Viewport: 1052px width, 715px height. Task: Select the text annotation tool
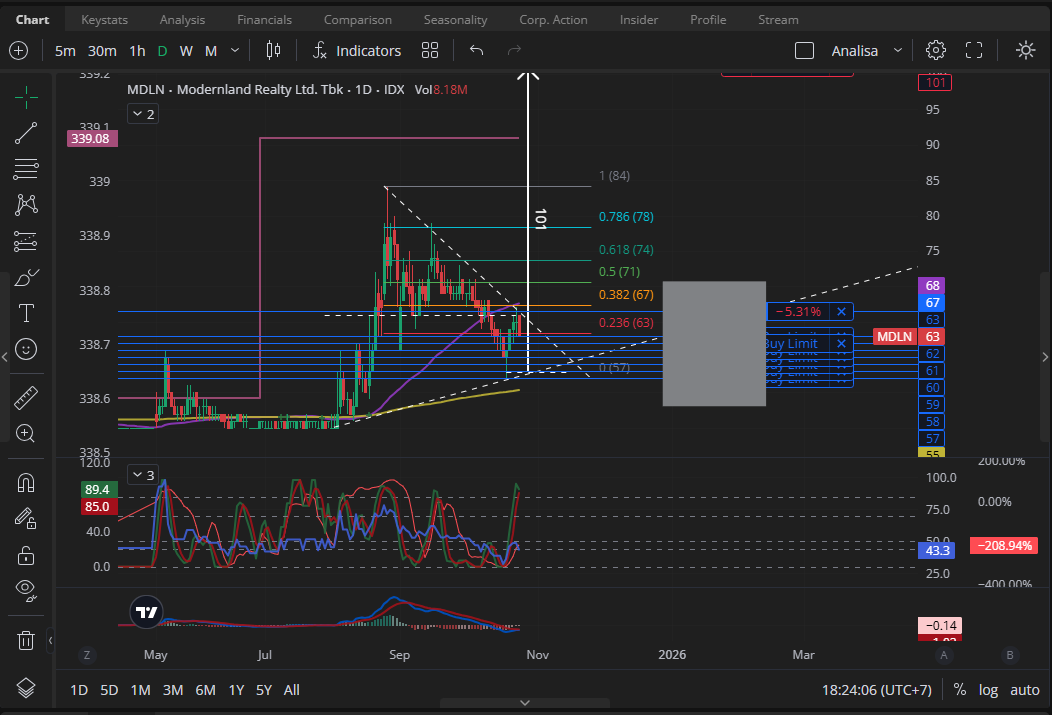tap(26, 313)
